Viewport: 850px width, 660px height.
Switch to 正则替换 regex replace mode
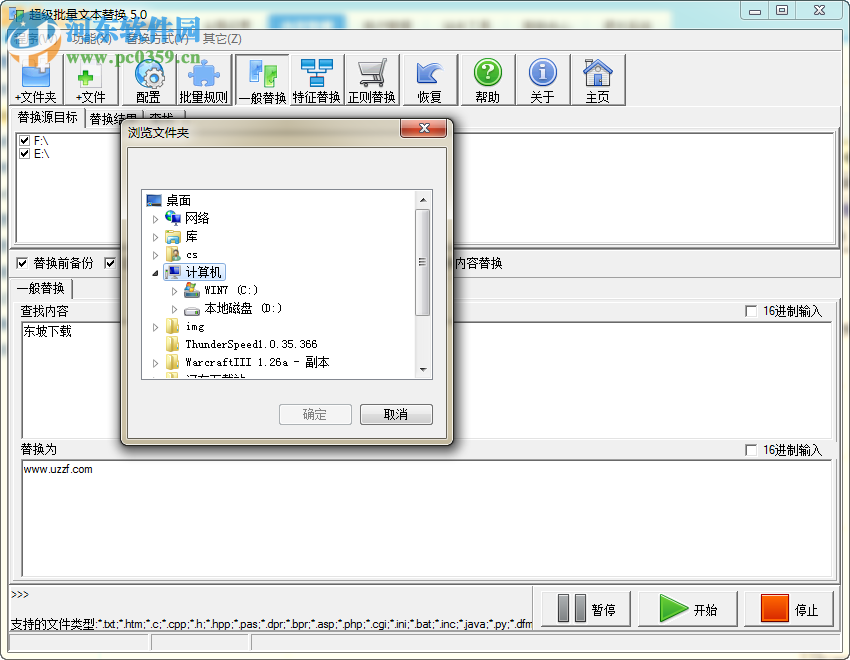pos(372,80)
